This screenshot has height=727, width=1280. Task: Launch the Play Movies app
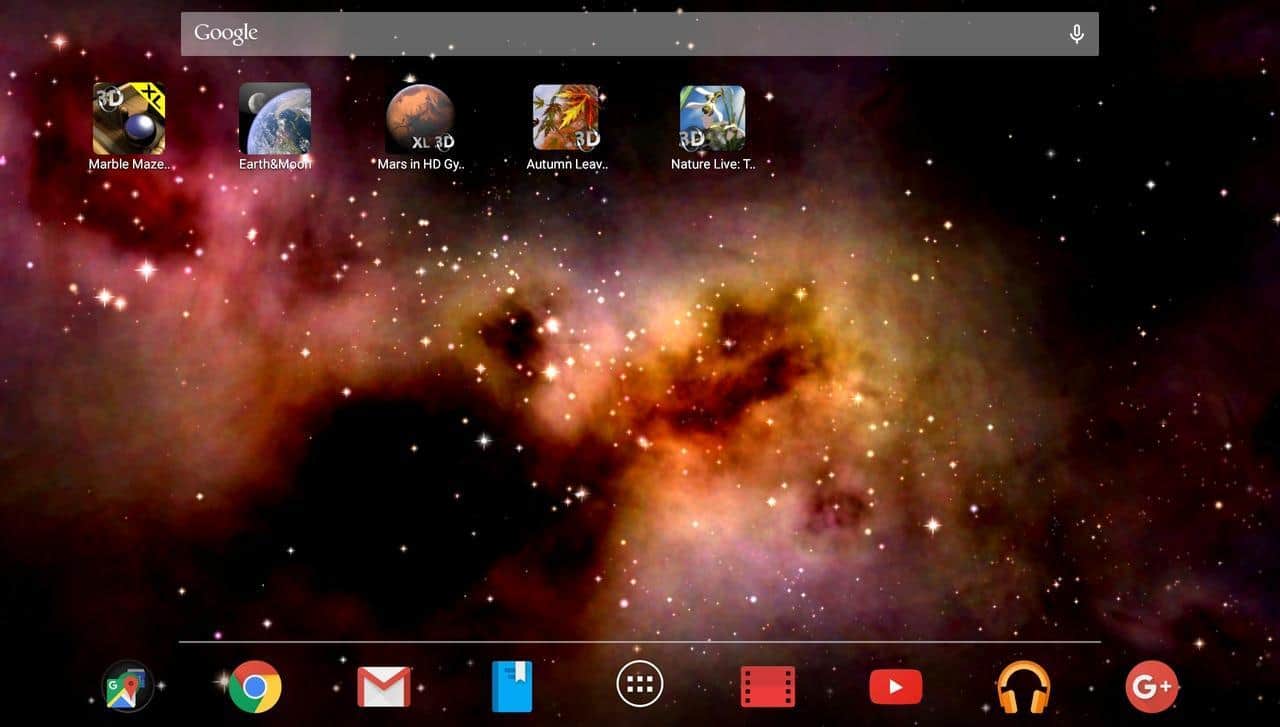768,686
